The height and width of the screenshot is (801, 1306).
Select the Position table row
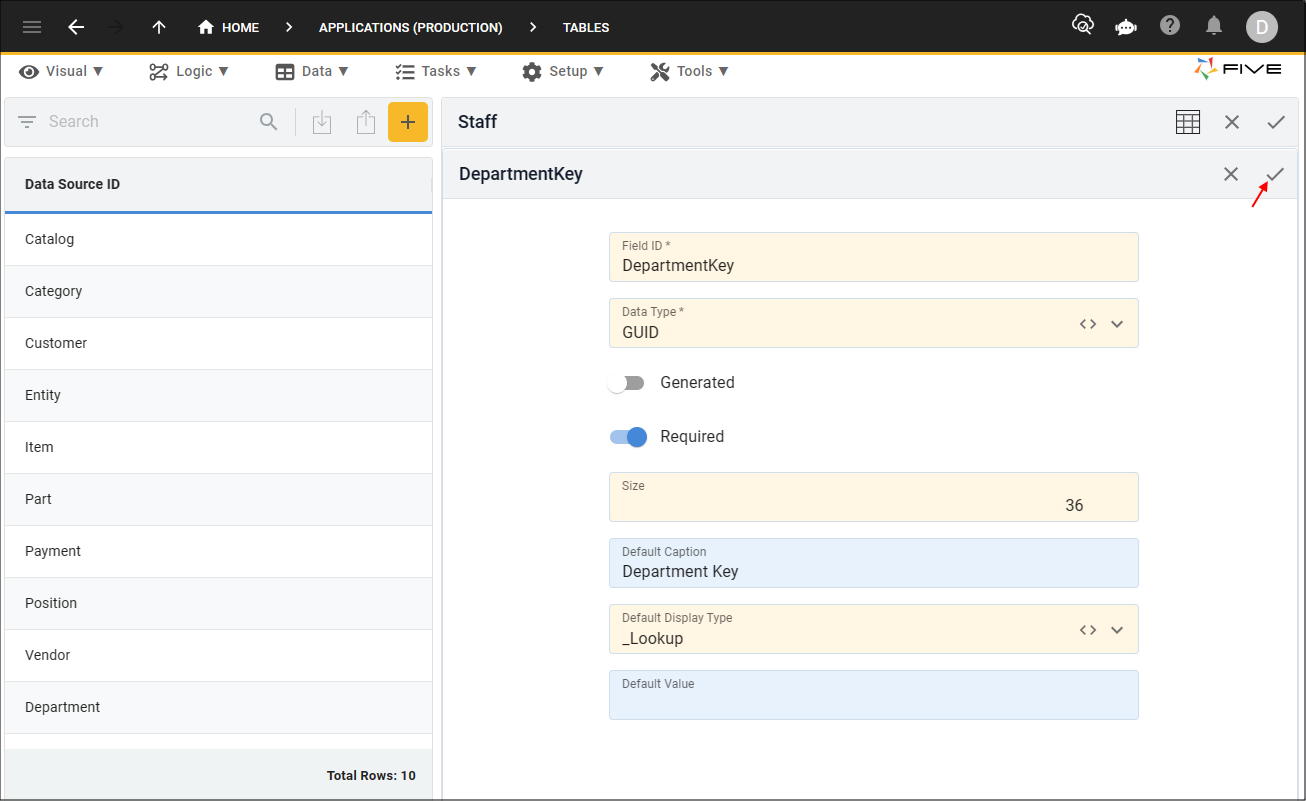(218, 603)
